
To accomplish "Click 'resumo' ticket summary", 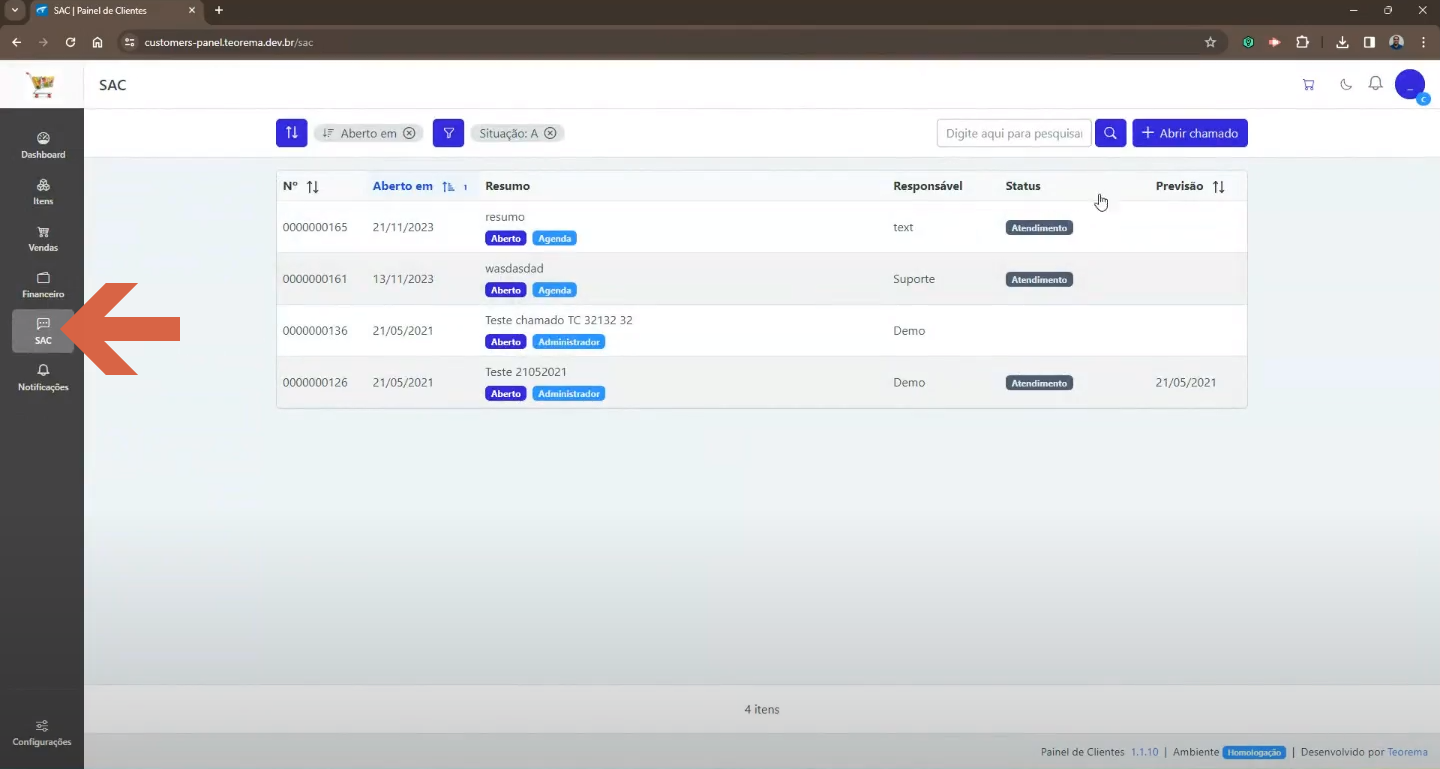I will click(505, 217).
